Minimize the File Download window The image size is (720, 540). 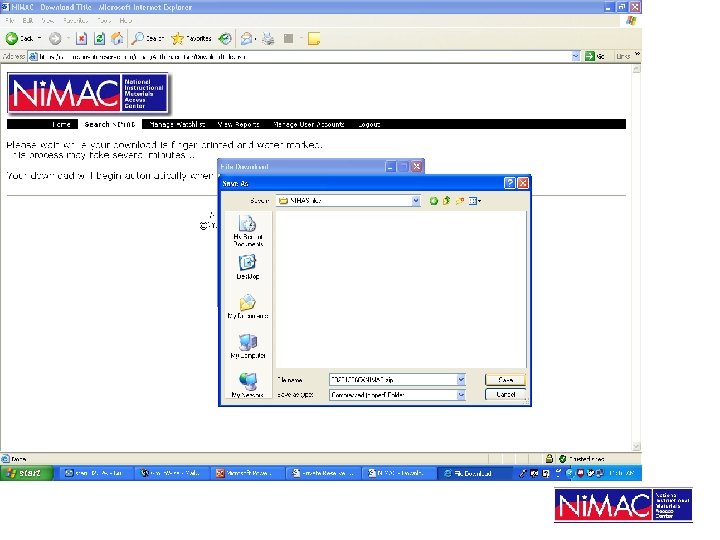[390, 166]
